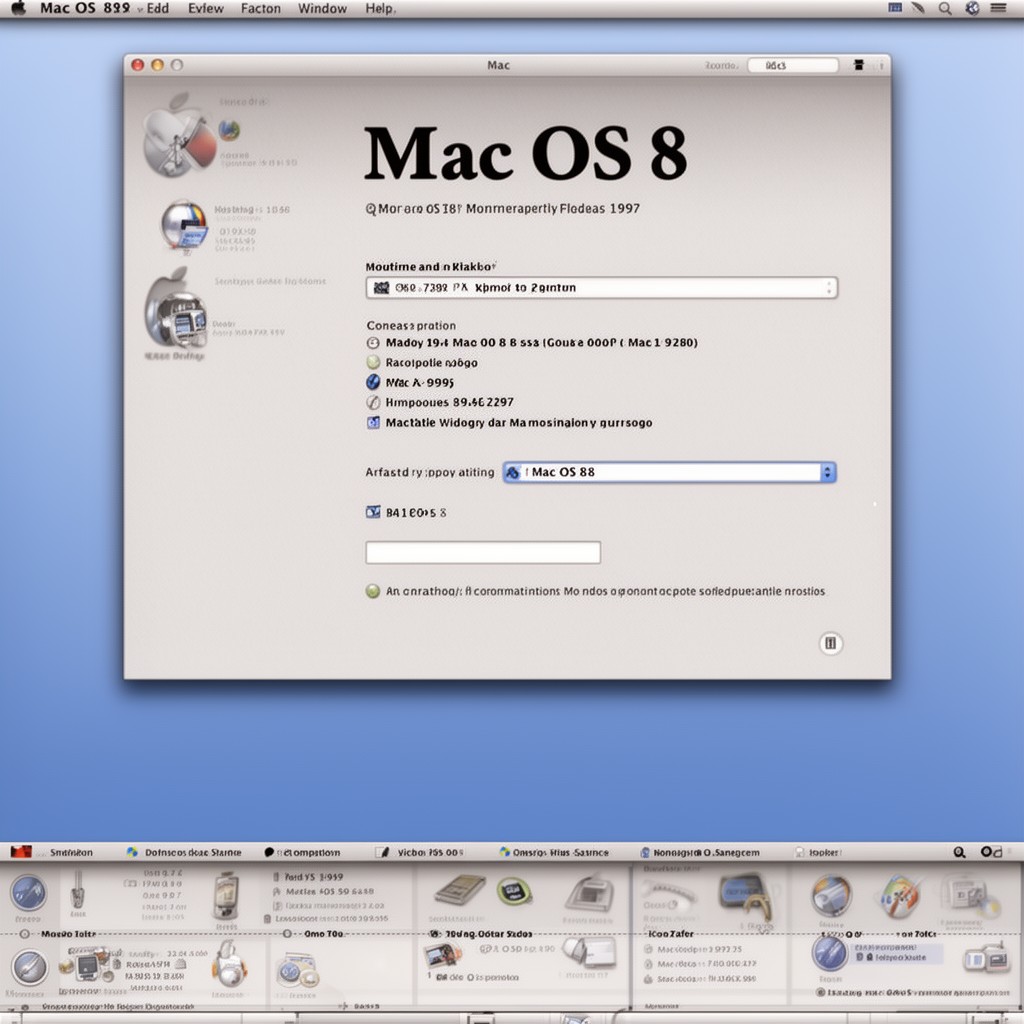1024x1024 pixels.
Task: Open the three-line list icon in the top menu bar
Action: 999,8
